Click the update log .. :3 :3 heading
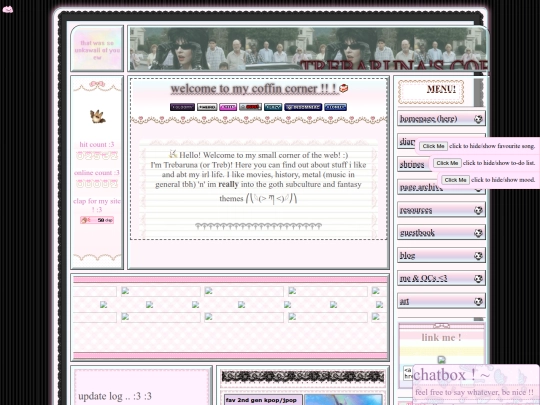 point(115,396)
